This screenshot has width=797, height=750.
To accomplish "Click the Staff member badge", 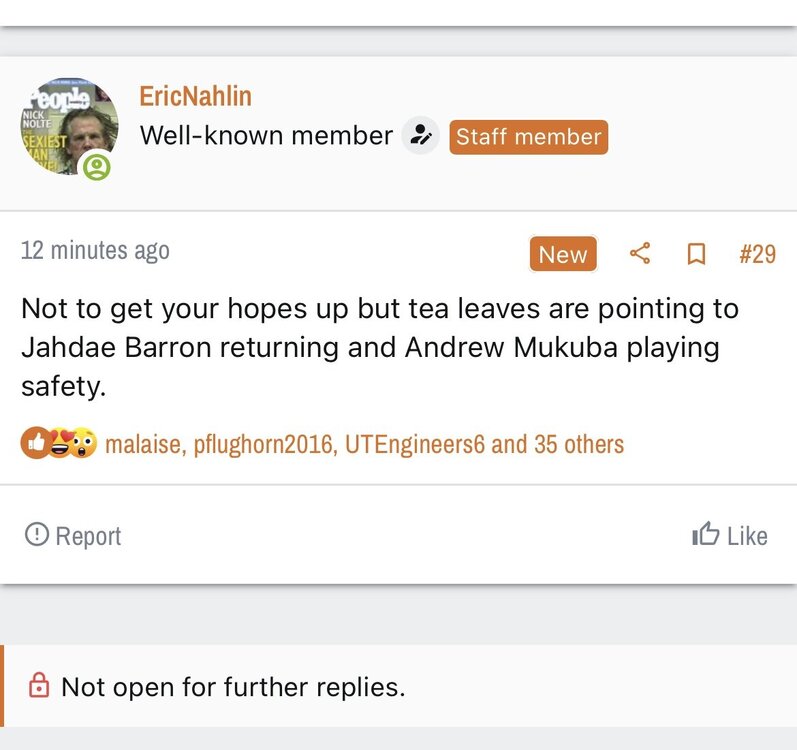I will pyautogui.click(x=528, y=137).
